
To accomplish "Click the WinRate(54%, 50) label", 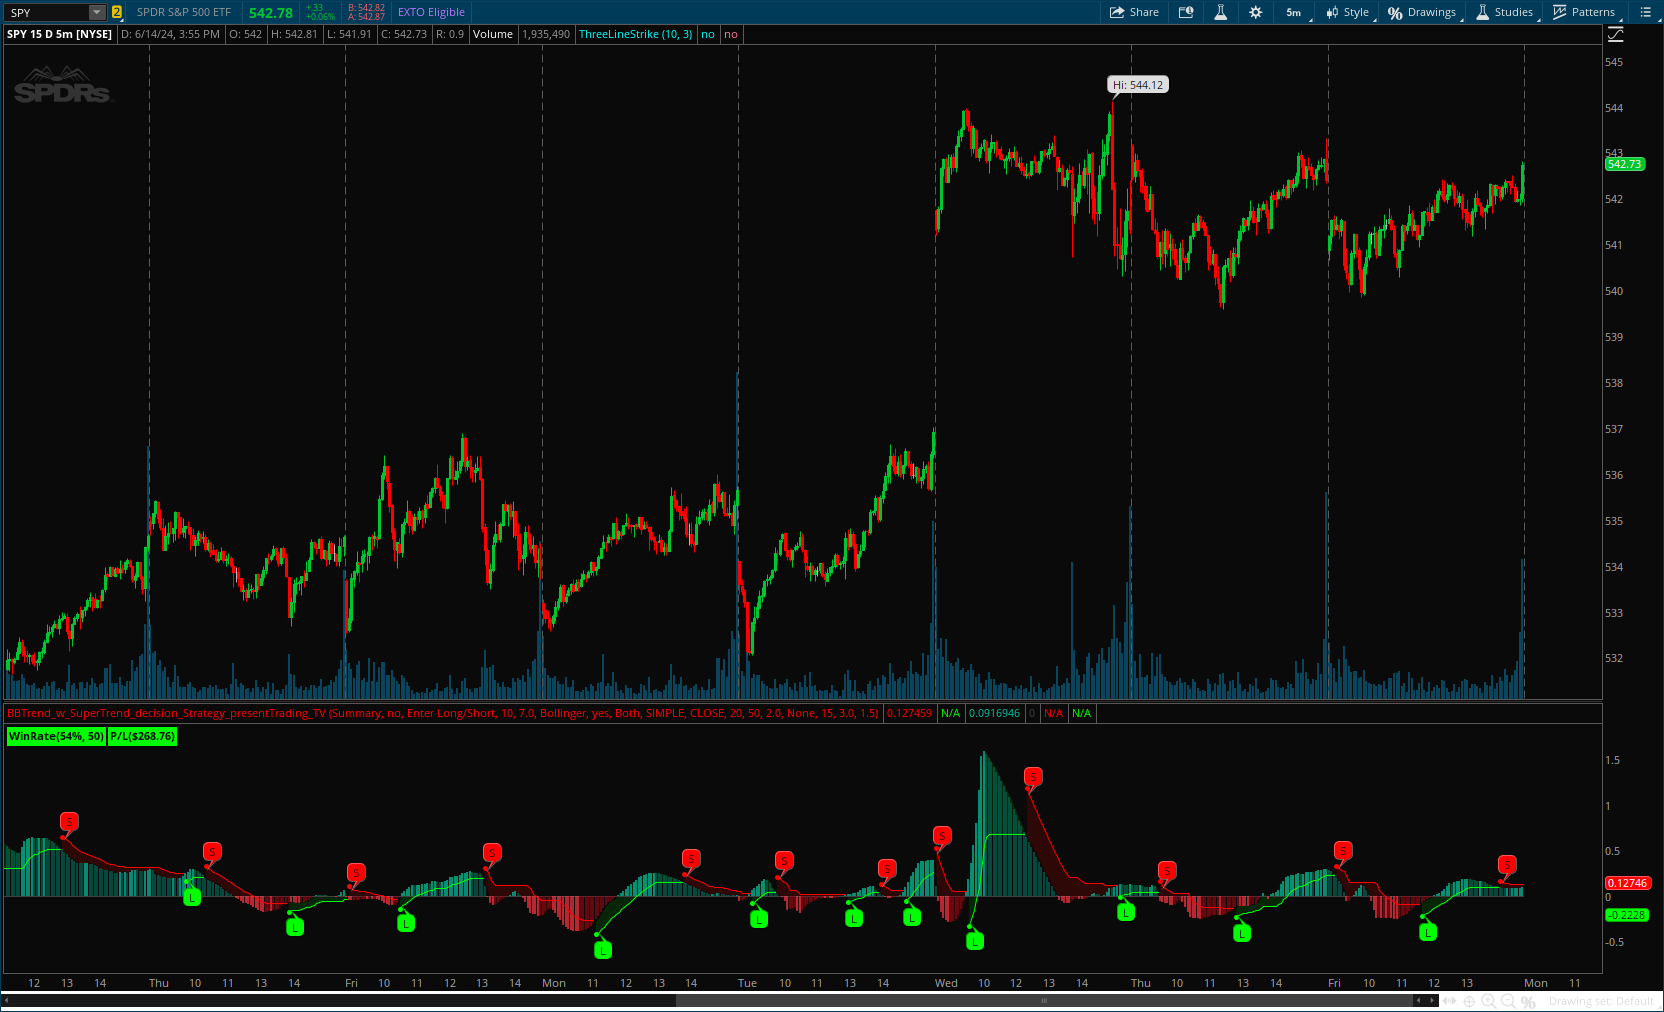I will tap(56, 736).
